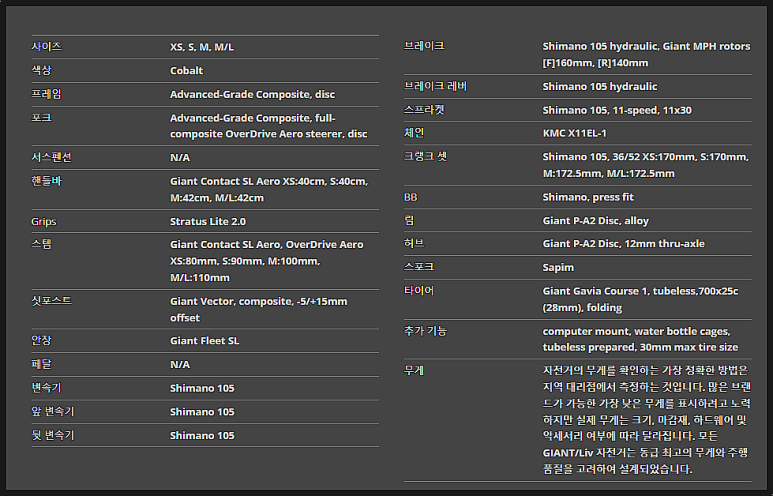Image resolution: width=773 pixels, height=496 pixels.
Task: Select the 'Stratus Lite 2.0' value
Action: point(208,221)
